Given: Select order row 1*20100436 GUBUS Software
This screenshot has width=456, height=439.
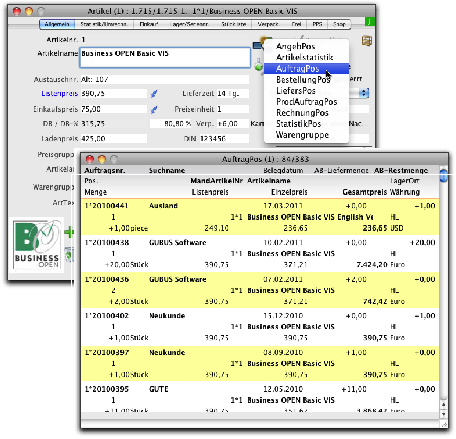Looking at the screenshot, I should coord(260,290).
